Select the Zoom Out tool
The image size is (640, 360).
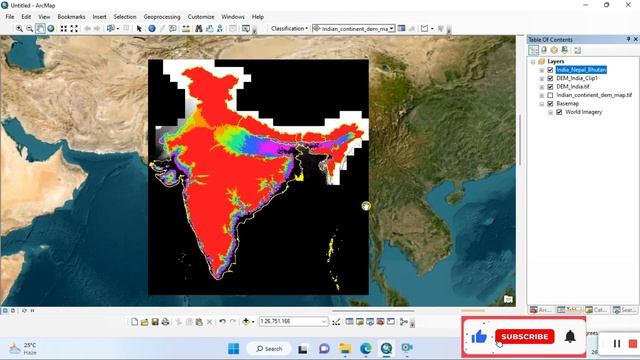click(x=29, y=29)
